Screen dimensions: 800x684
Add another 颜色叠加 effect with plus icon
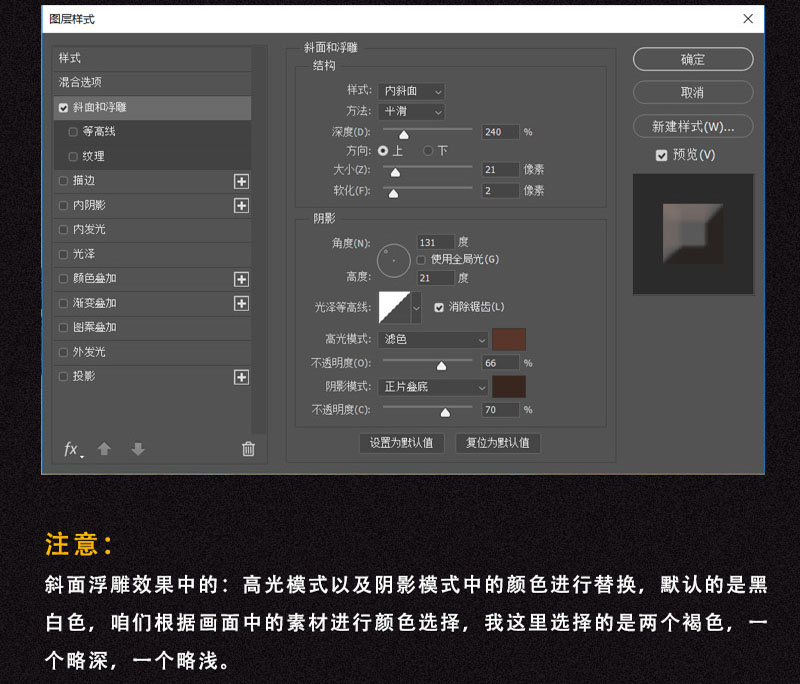tap(241, 279)
